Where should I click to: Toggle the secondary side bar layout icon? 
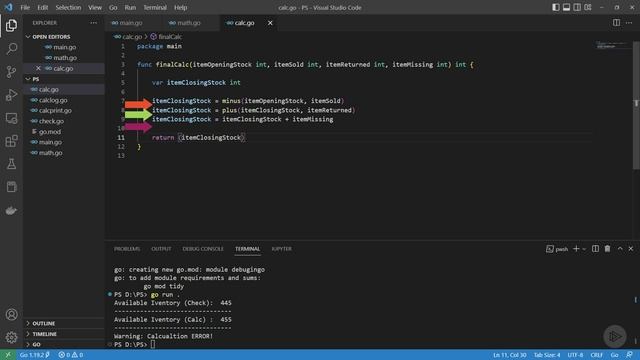tap(577, 7)
